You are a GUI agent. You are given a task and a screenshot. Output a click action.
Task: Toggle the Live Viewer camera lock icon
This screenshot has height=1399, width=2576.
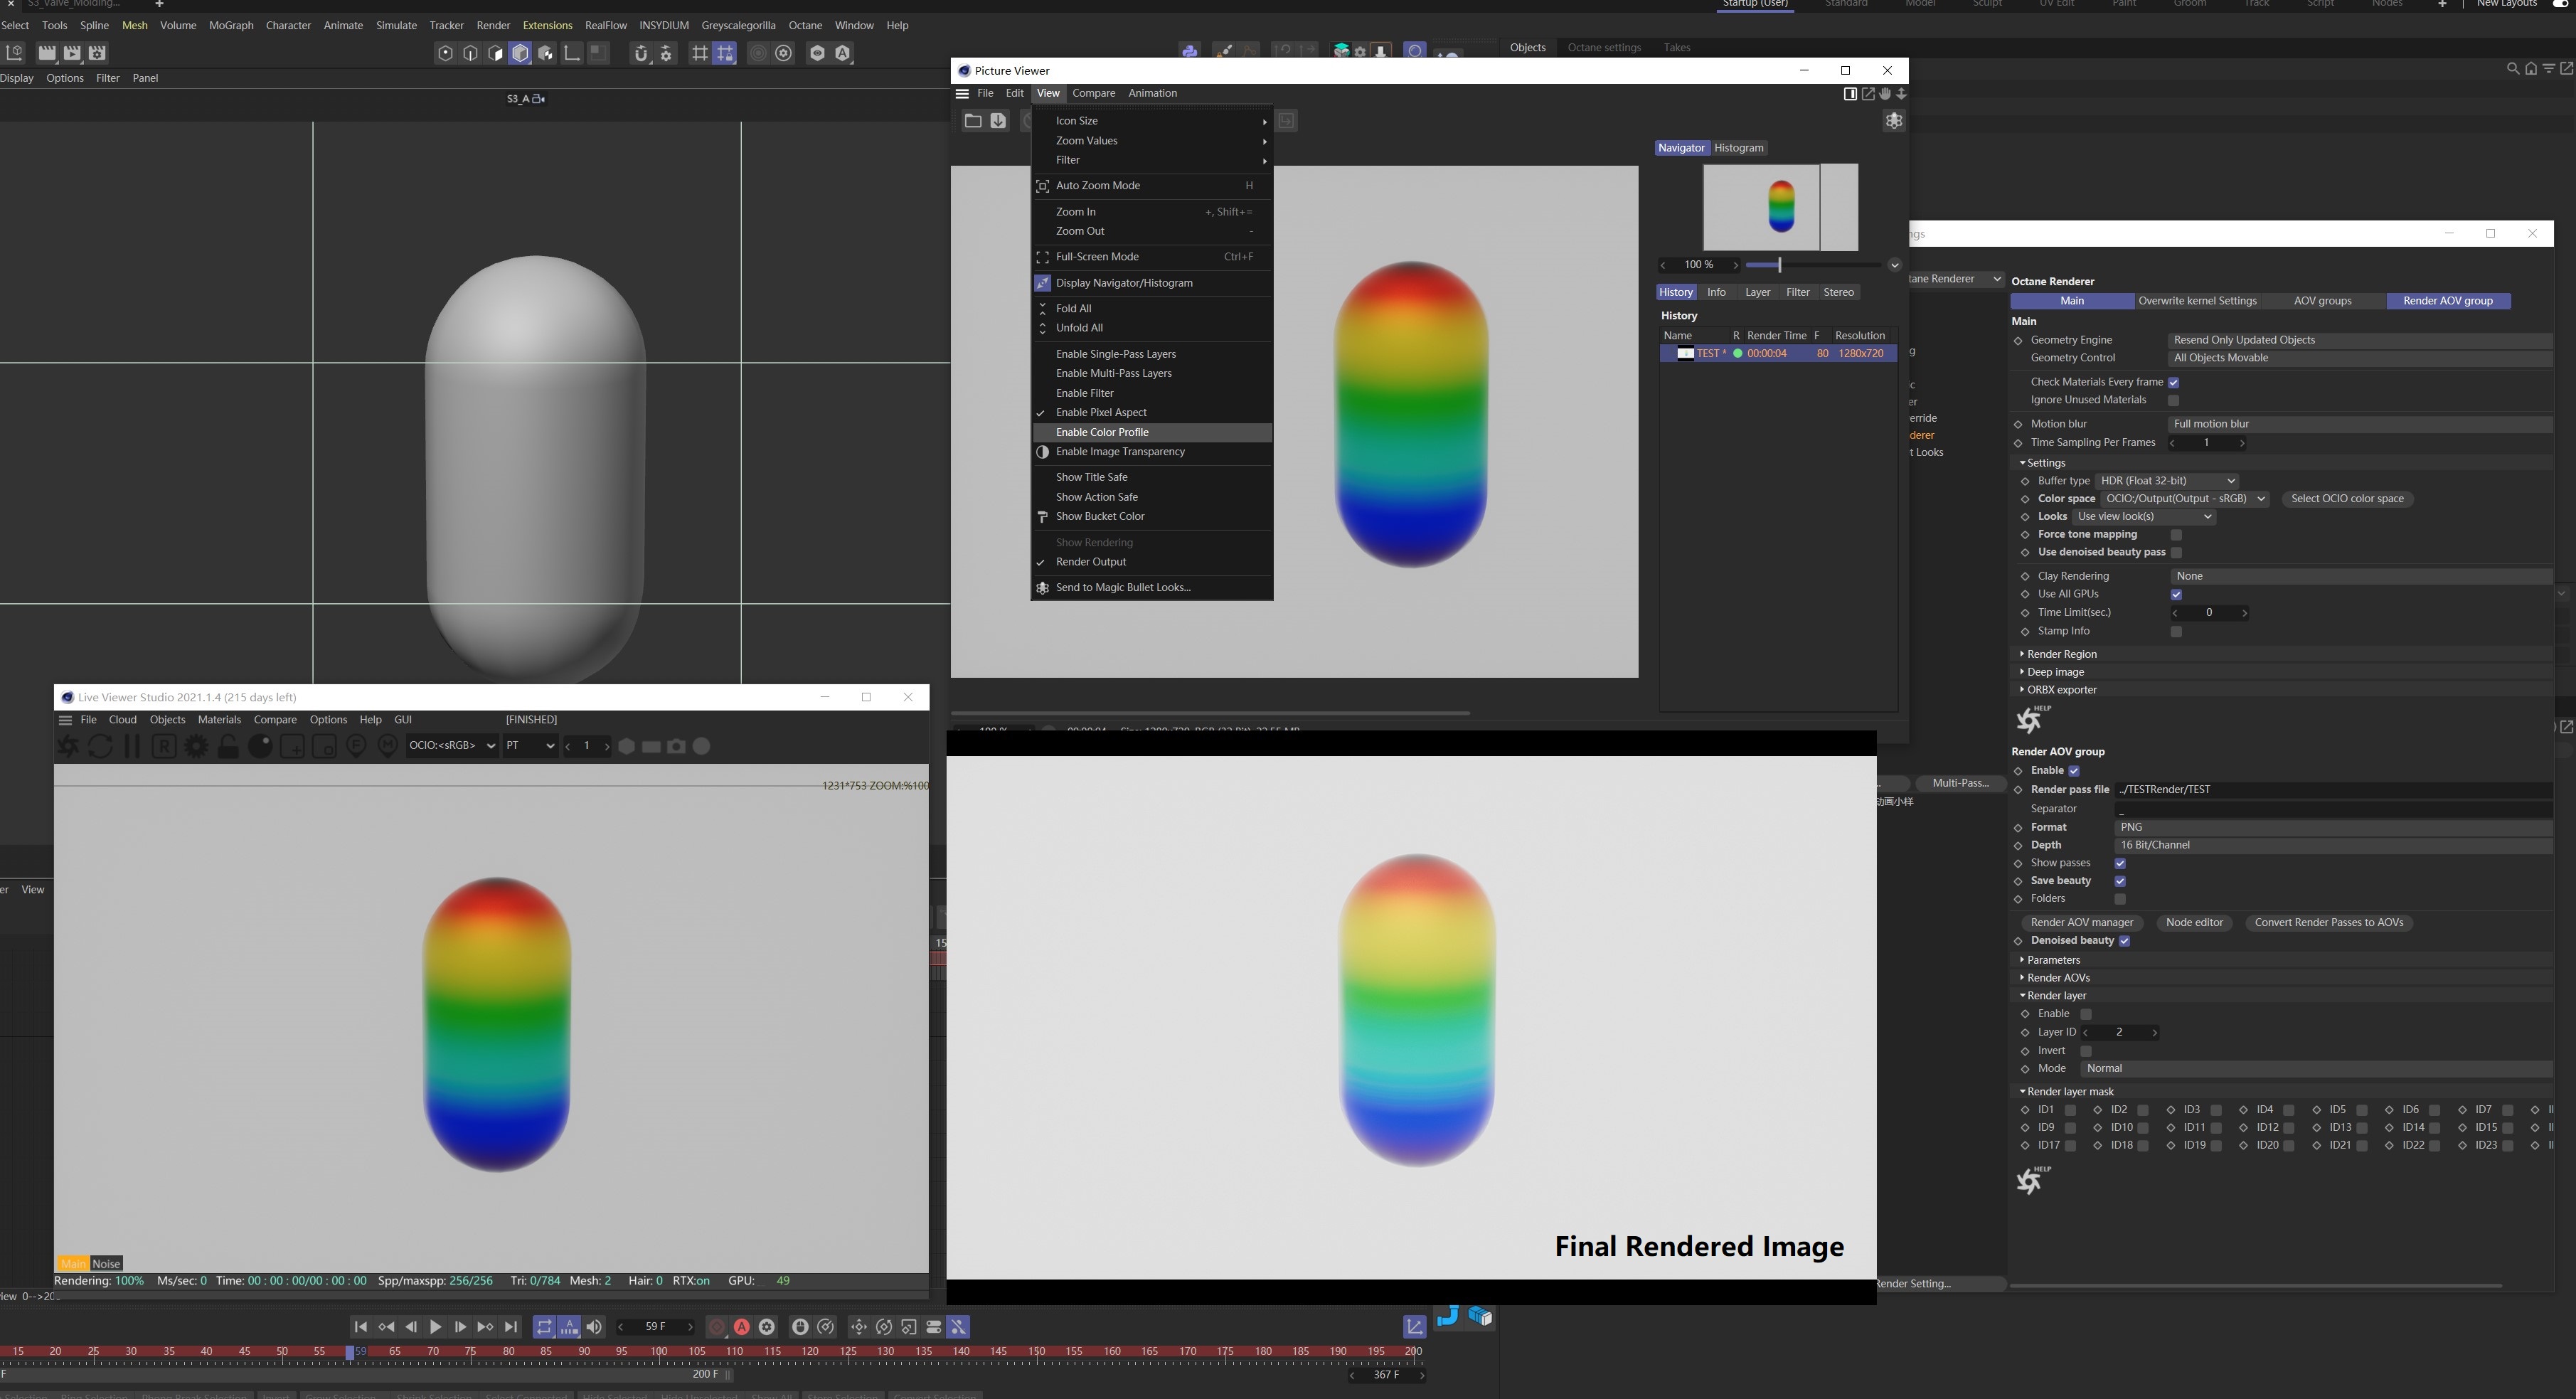tap(228, 747)
